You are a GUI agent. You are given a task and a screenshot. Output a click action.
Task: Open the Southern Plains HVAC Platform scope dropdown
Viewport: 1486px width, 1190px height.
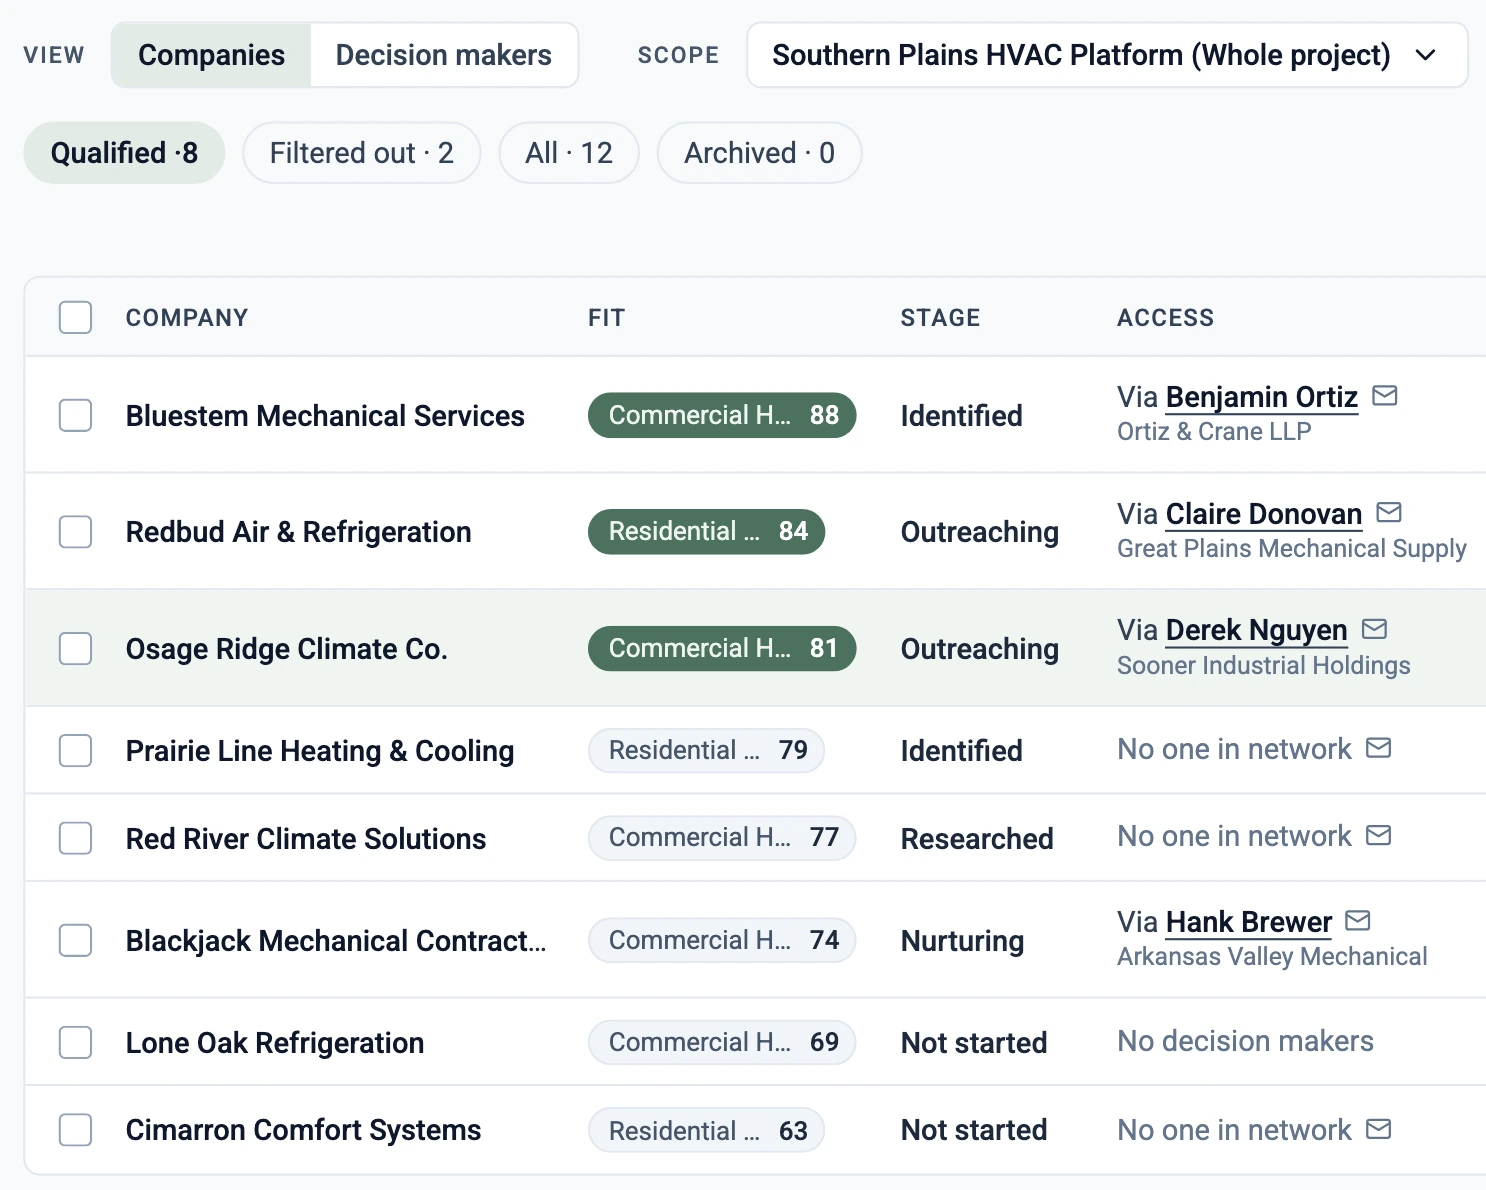(x=1107, y=55)
